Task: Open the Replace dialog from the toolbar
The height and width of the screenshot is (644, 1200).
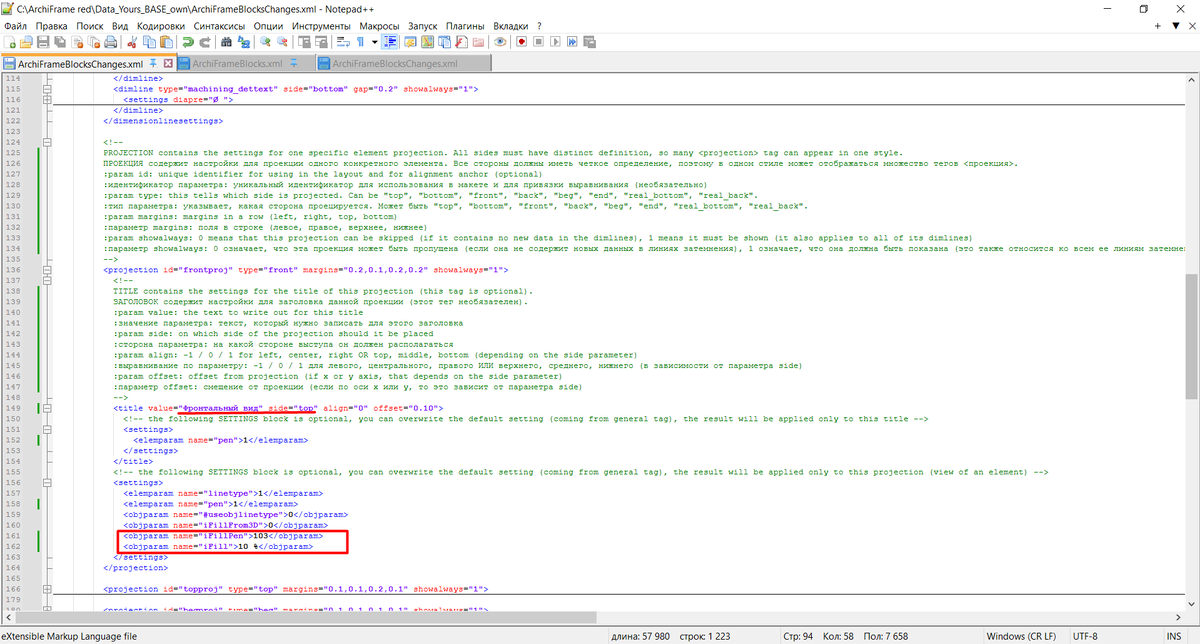Action: click(243, 42)
